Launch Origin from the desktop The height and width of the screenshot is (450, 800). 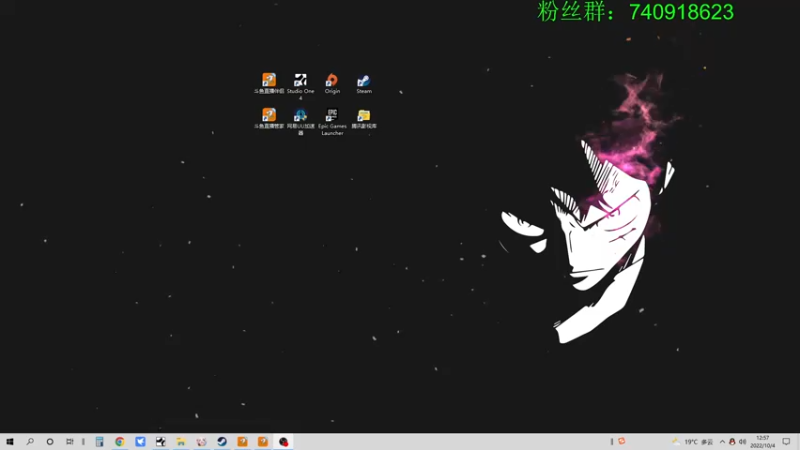coord(332,84)
